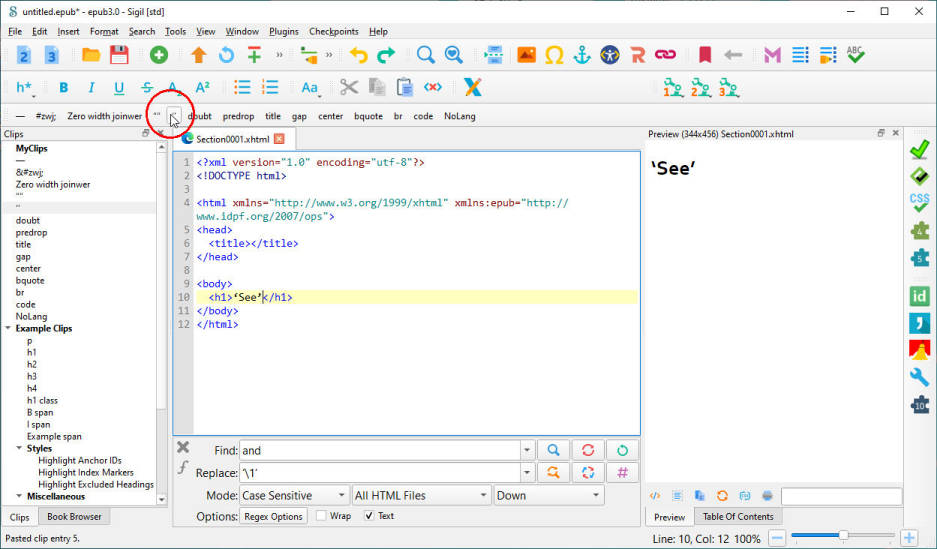Click the Undo arrow icon
937x549 pixels.
coord(358,55)
